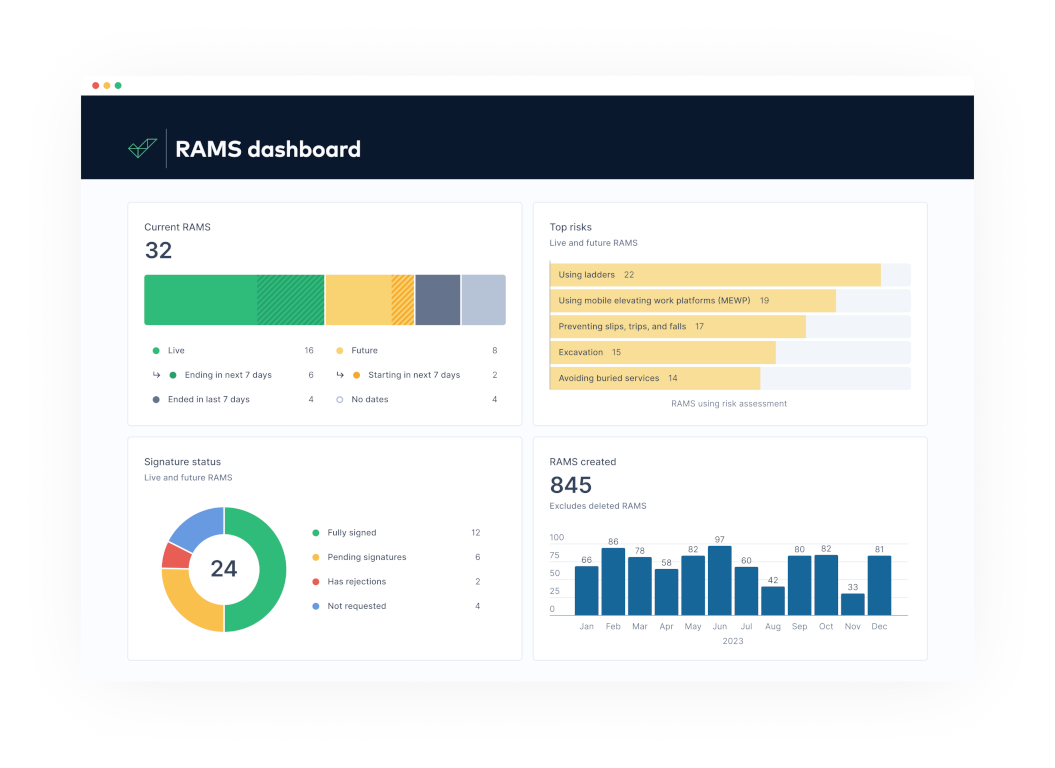Image resolution: width=1055 pixels, height=768 pixels.
Task: Click the November bar showing 33
Action: click(x=852, y=604)
